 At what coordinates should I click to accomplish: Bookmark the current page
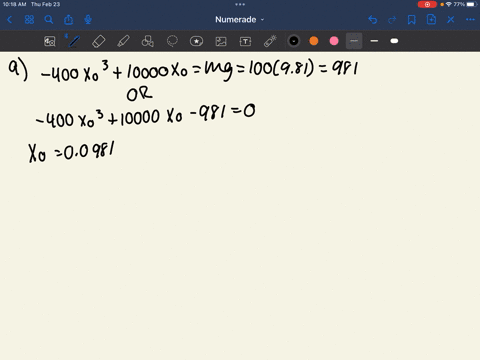[412, 20]
